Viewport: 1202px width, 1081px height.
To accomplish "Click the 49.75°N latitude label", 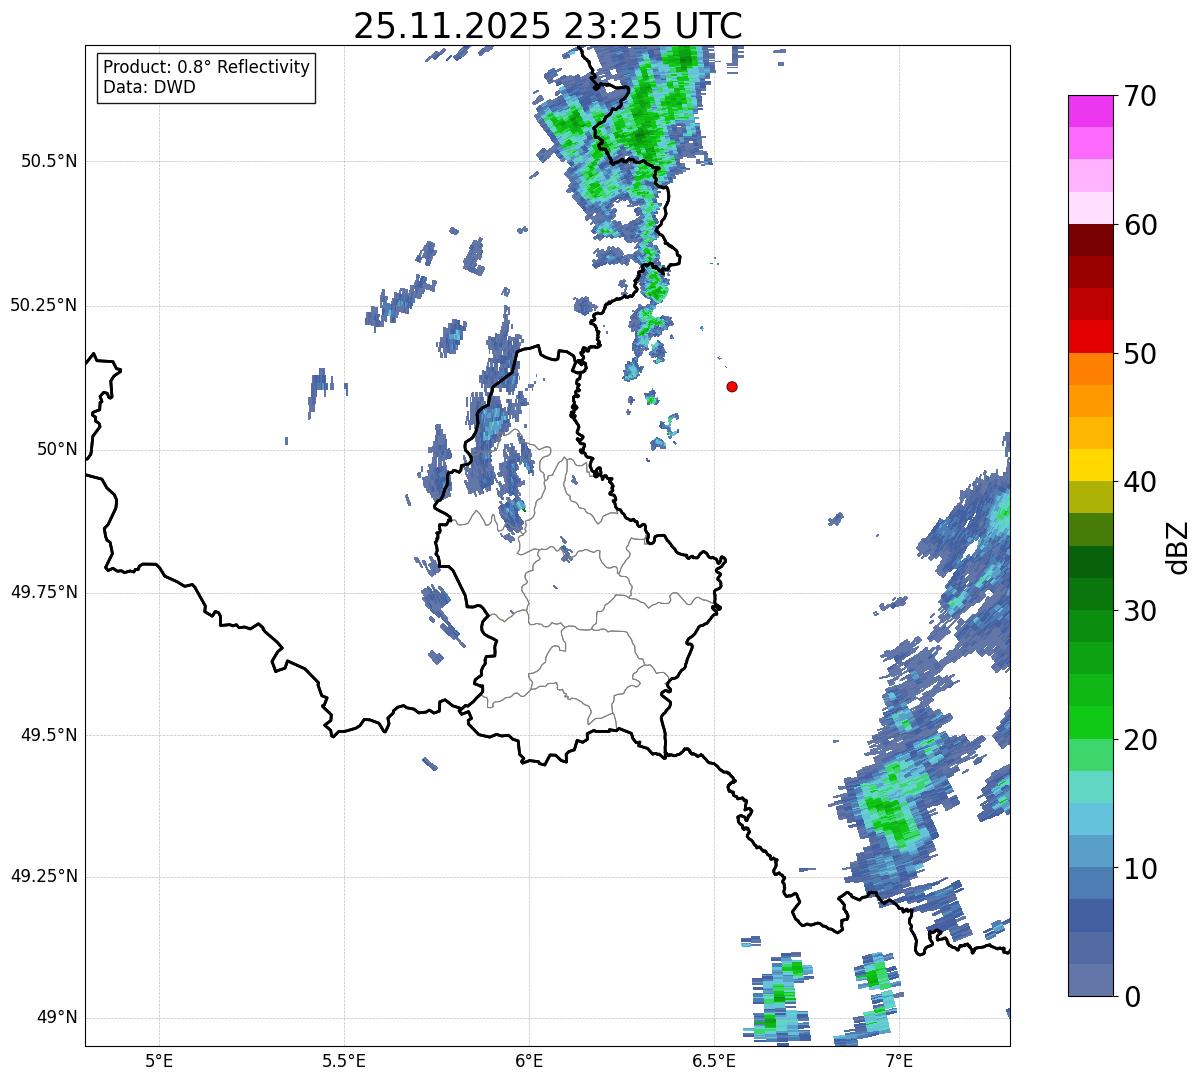I will [x=44, y=592].
